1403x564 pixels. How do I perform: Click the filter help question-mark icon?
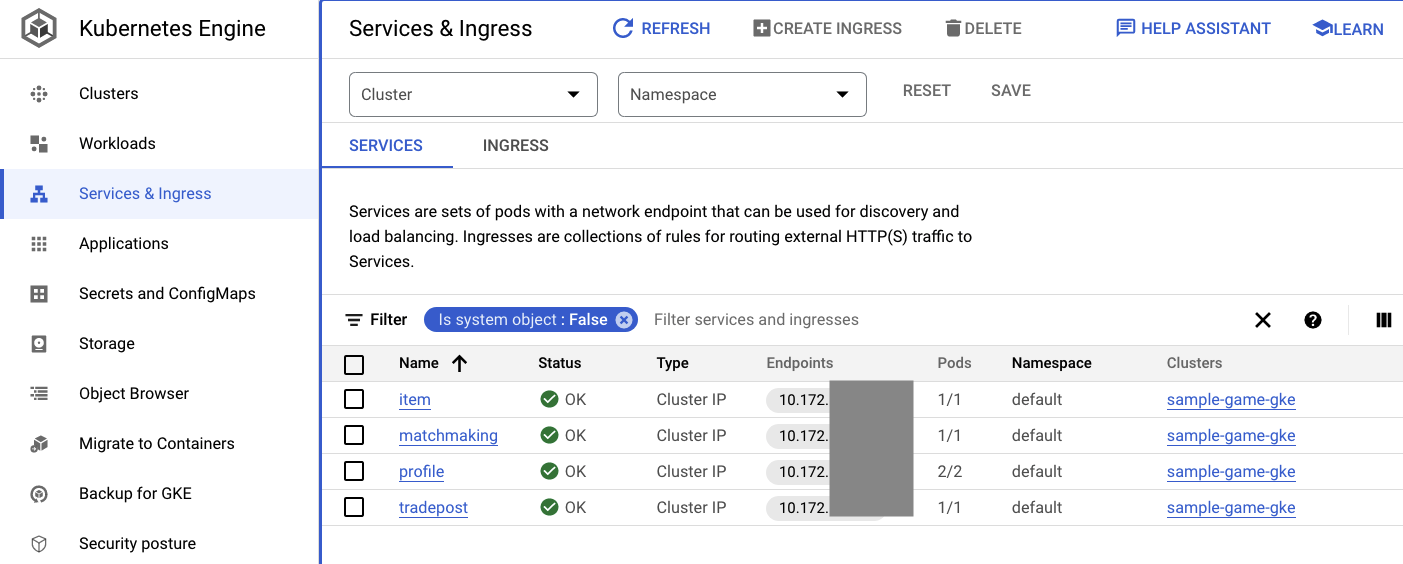1313,320
